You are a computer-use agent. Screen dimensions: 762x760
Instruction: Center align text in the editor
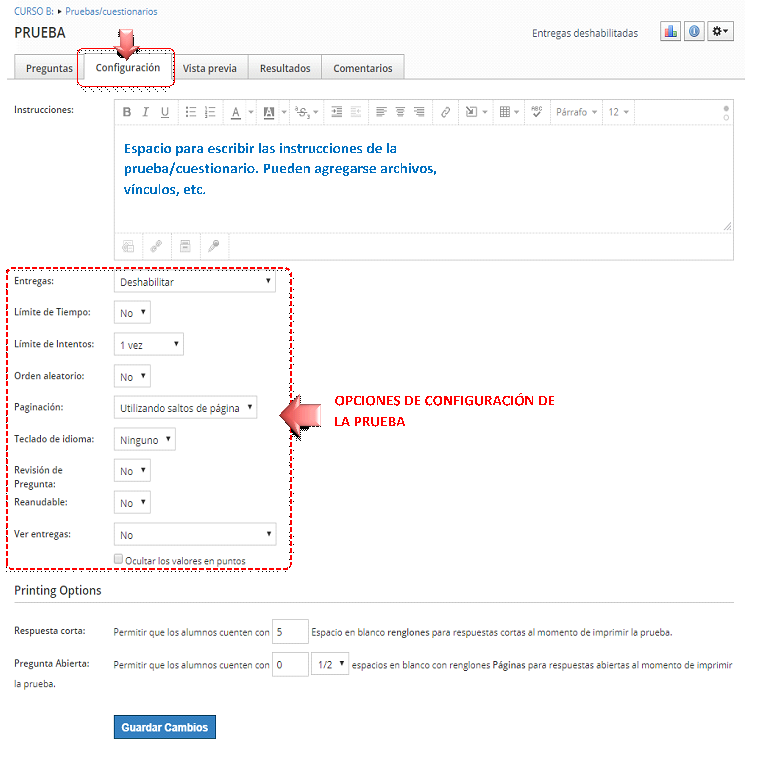400,112
